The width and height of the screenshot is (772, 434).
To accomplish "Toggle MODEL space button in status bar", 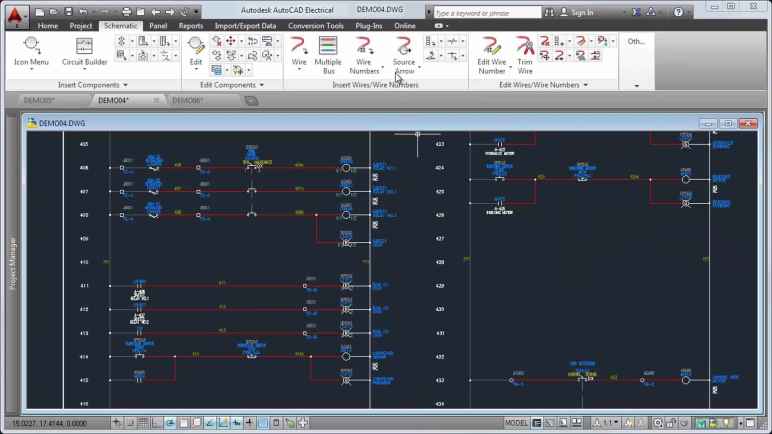I will click(517, 423).
